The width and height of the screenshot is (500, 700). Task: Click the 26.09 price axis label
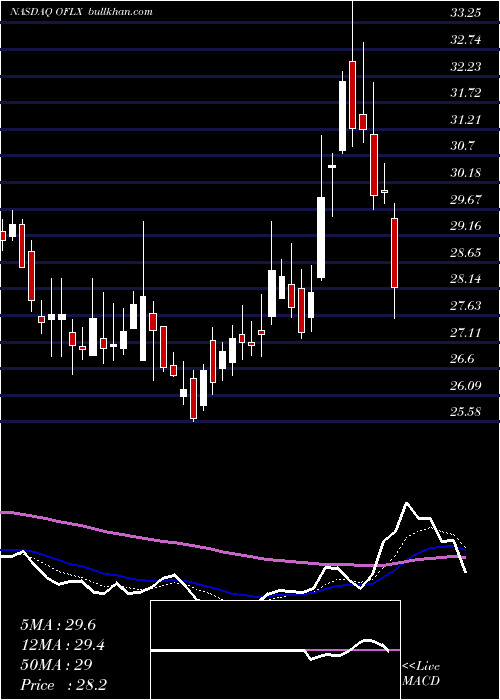[466, 385]
